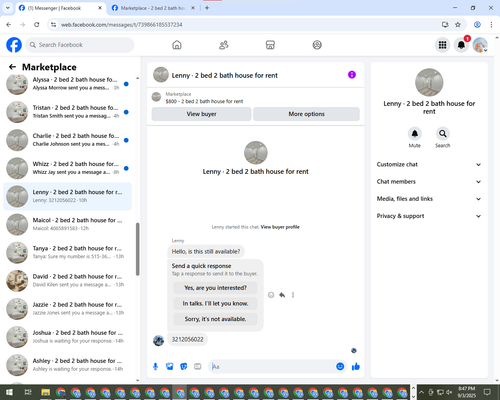Viewport: 500px width, 400px height.
Task: Open Maicol's house rental conversation
Action: tap(67, 224)
